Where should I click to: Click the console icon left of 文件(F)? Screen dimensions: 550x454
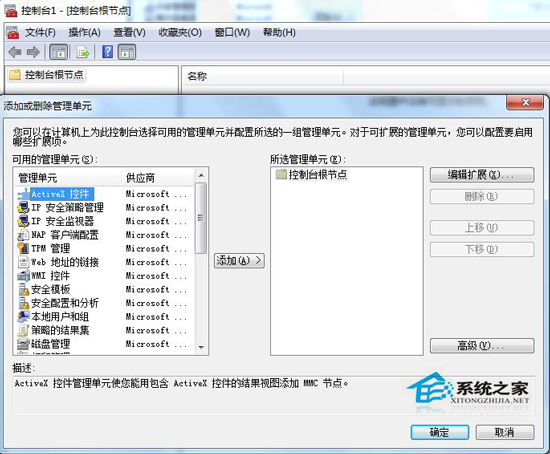point(13,33)
